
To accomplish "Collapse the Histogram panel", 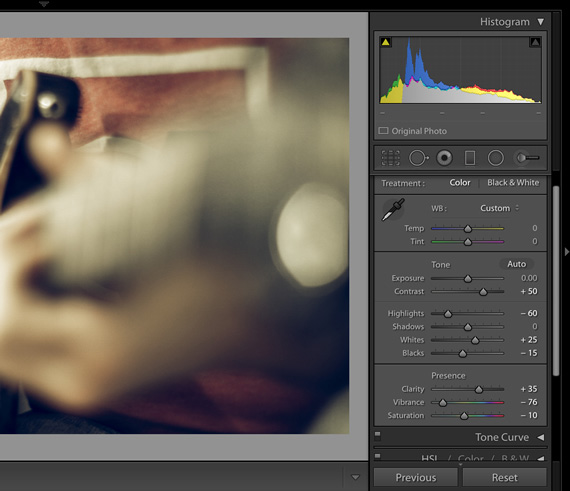I will (541, 22).
